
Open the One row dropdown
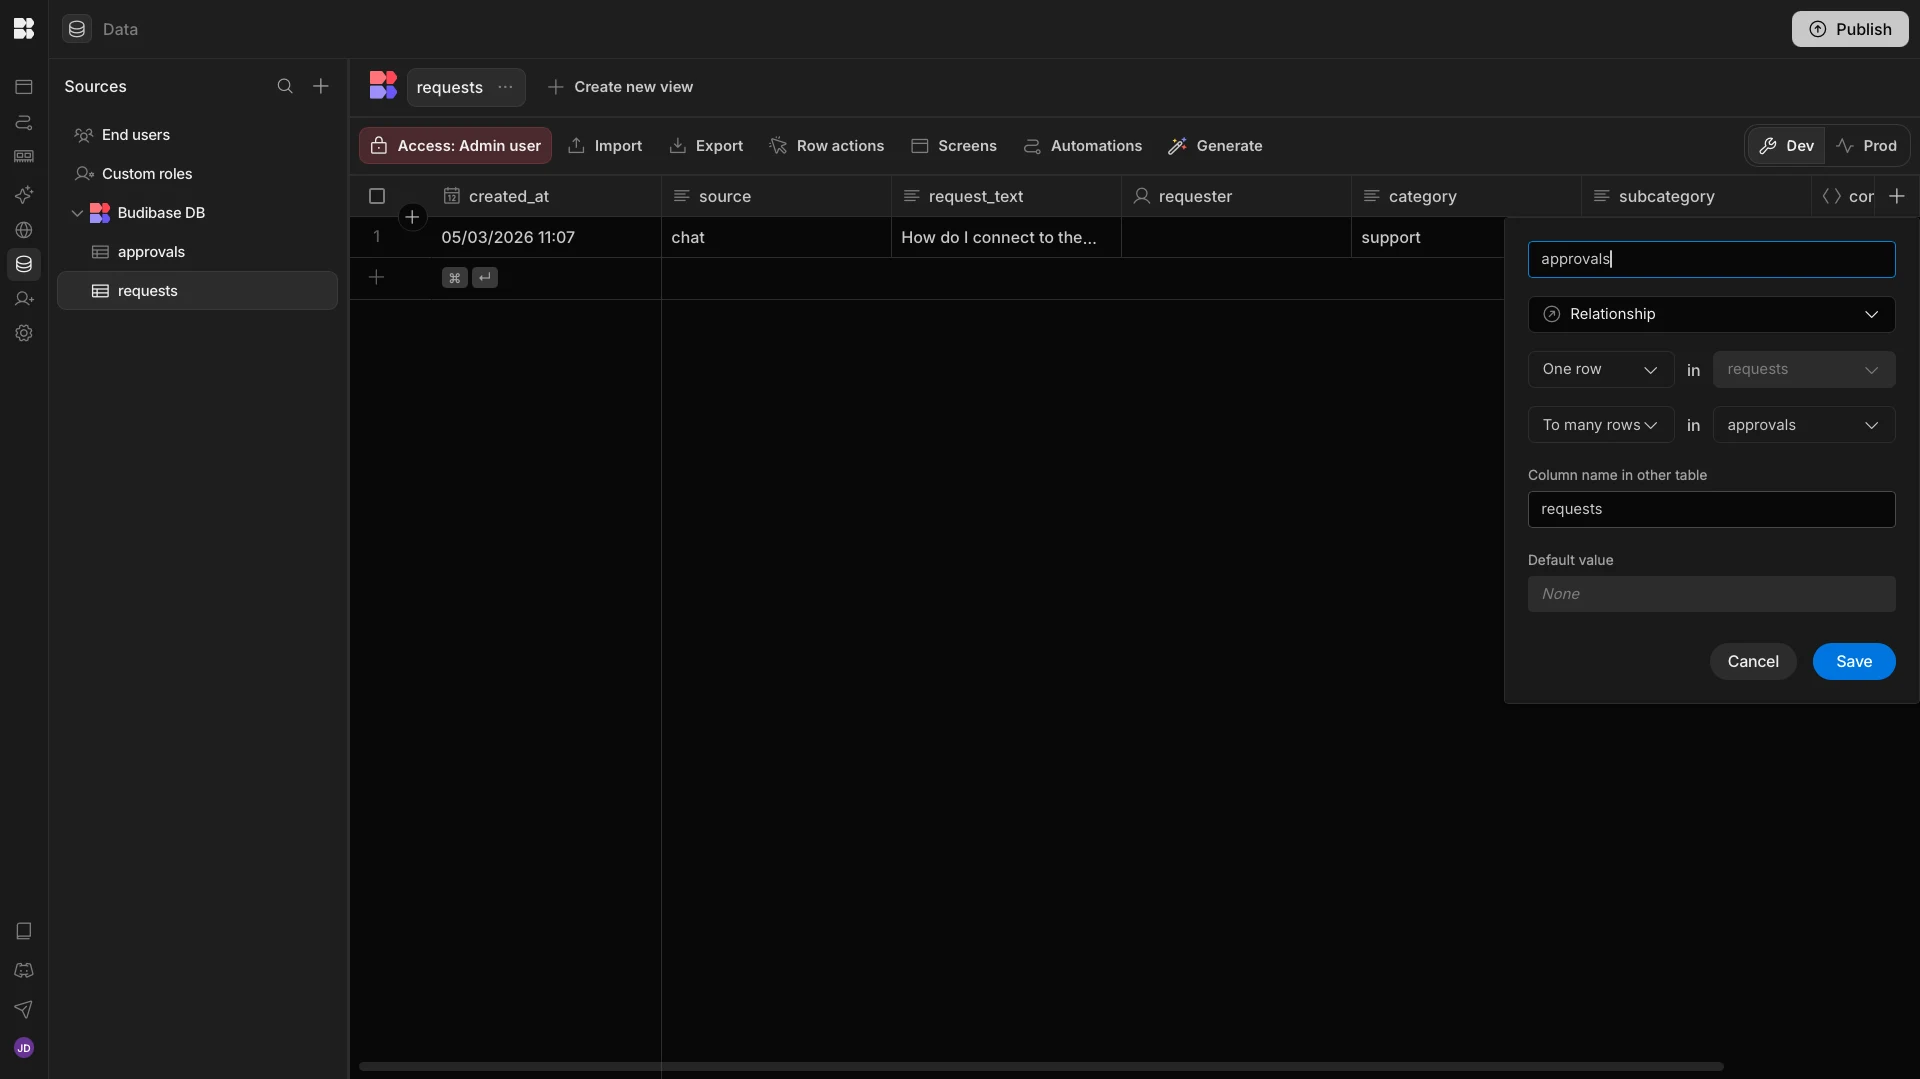coord(1601,369)
